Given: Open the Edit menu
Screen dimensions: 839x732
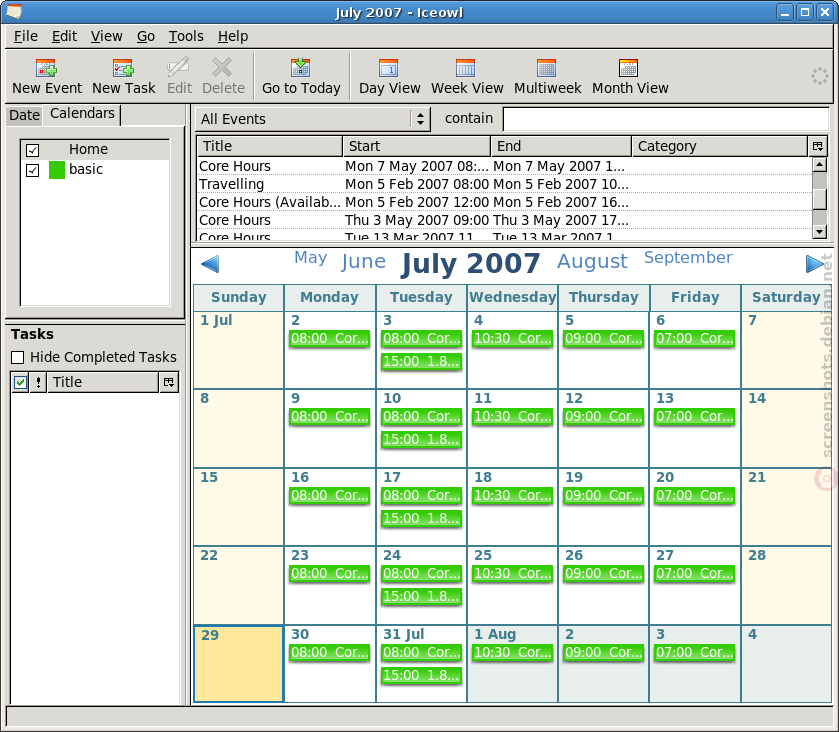Looking at the screenshot, I should 64,36.
